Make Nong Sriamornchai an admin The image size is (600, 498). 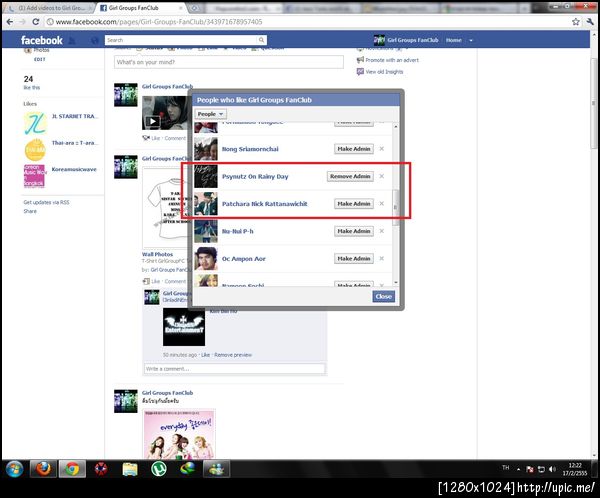coord(354,149)
